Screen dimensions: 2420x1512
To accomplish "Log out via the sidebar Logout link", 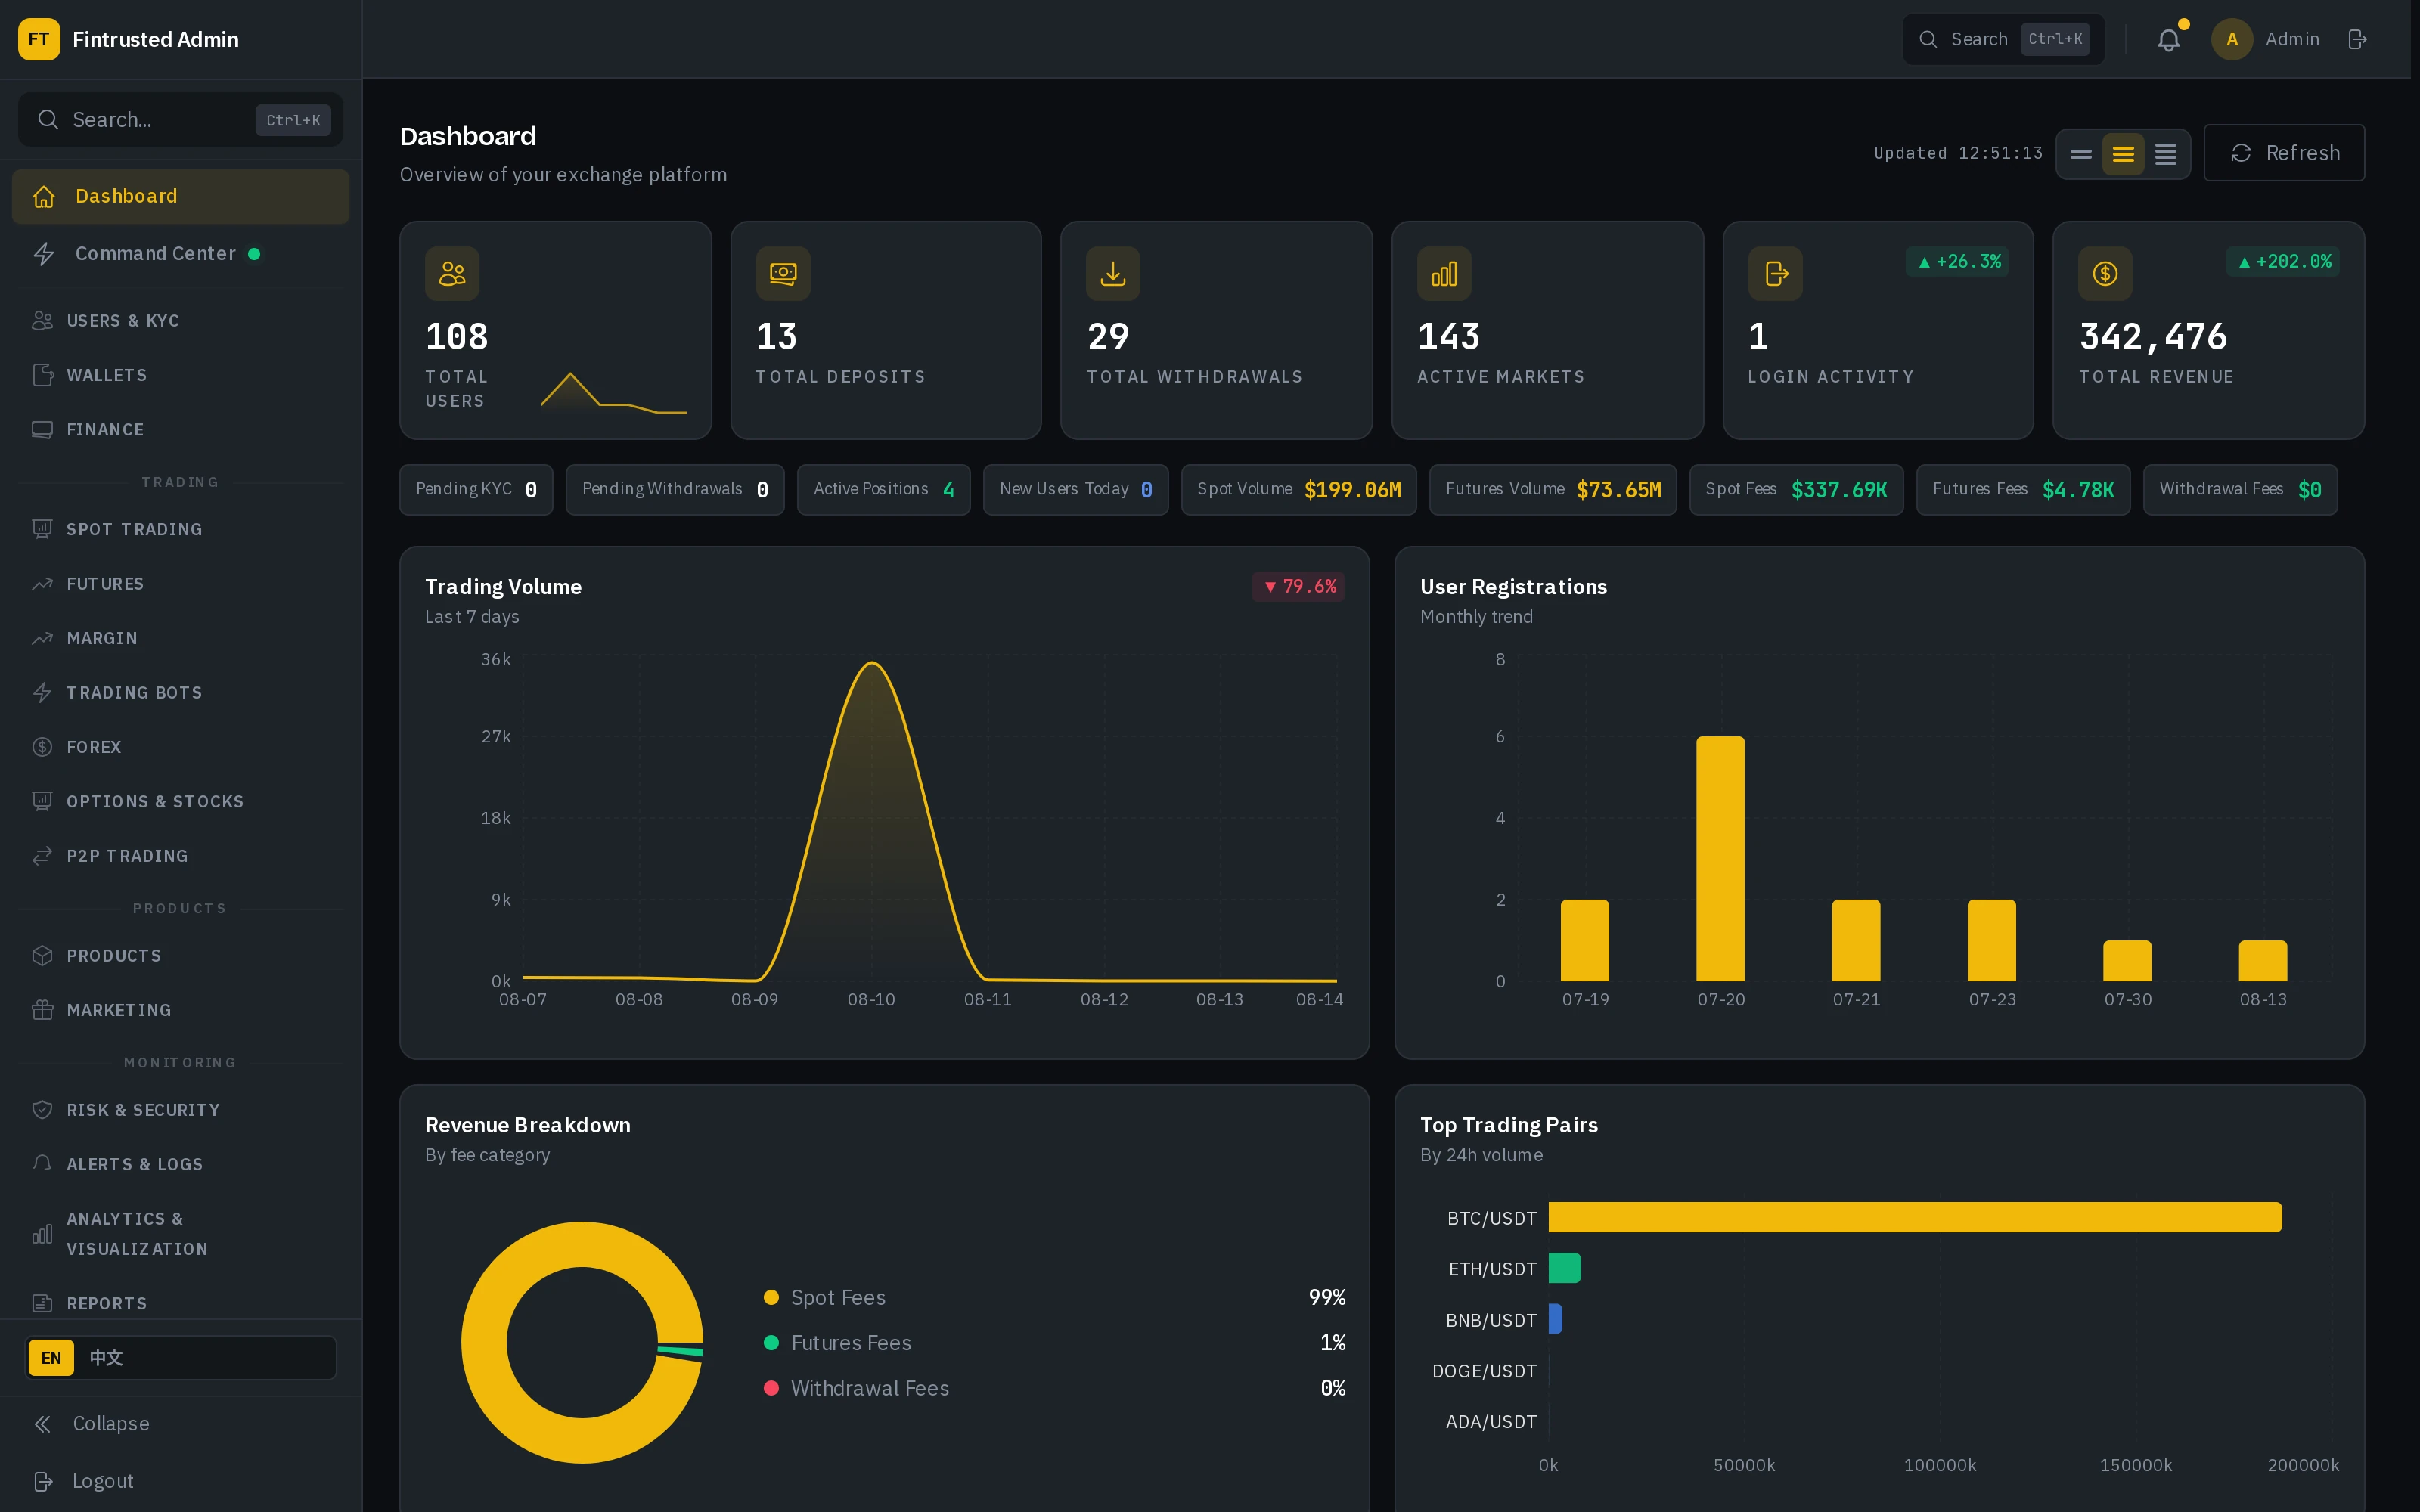I will 180,1481.
